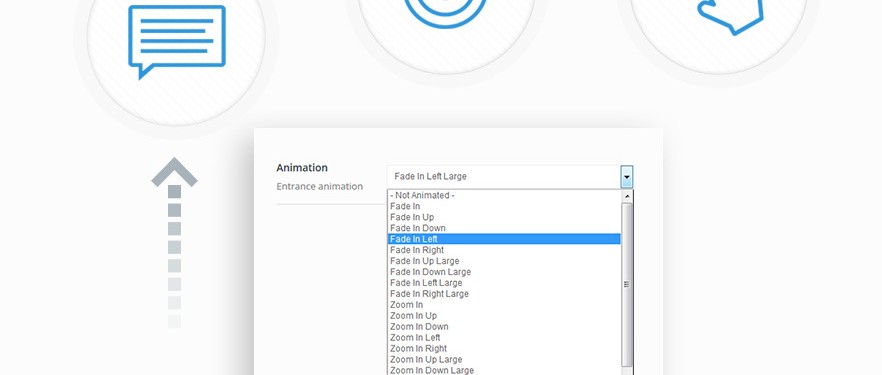
Task: Click the Fade In Left Large combo box
Action: pyautogui.click(x=510, y=177)
